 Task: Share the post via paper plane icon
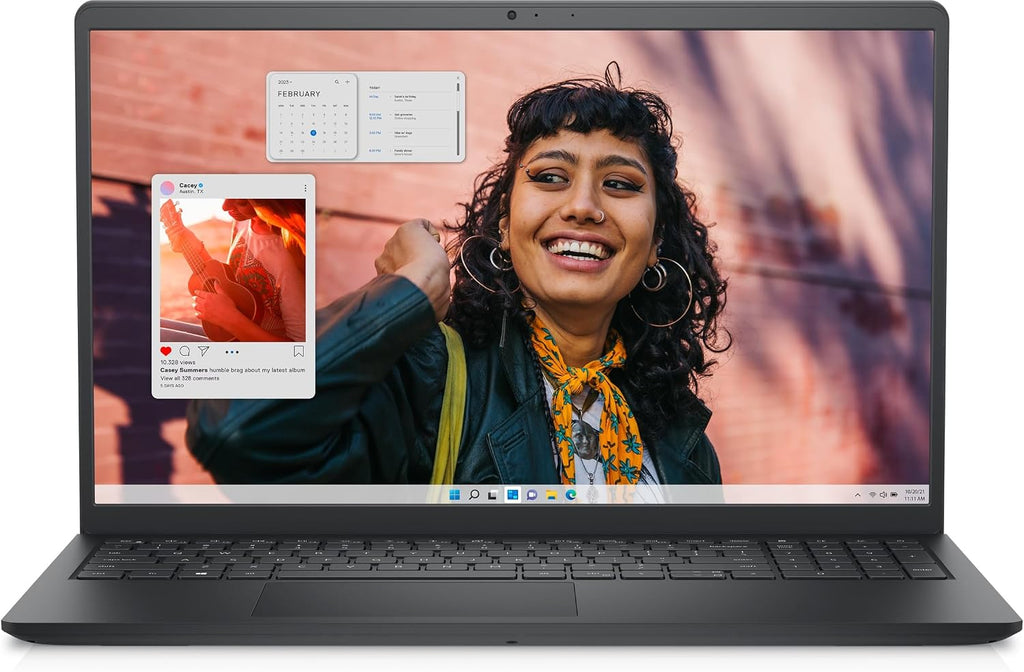coord(204,351)
